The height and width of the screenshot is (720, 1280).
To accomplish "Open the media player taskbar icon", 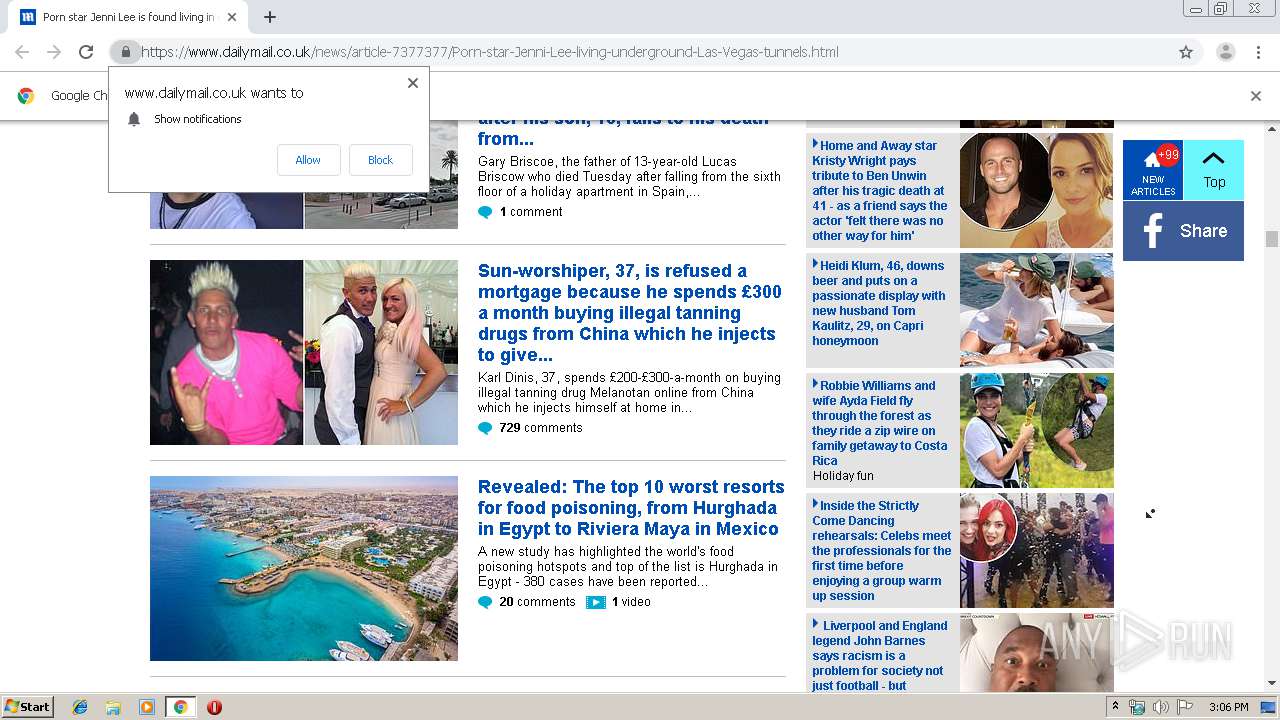I will tap(147, 707).
